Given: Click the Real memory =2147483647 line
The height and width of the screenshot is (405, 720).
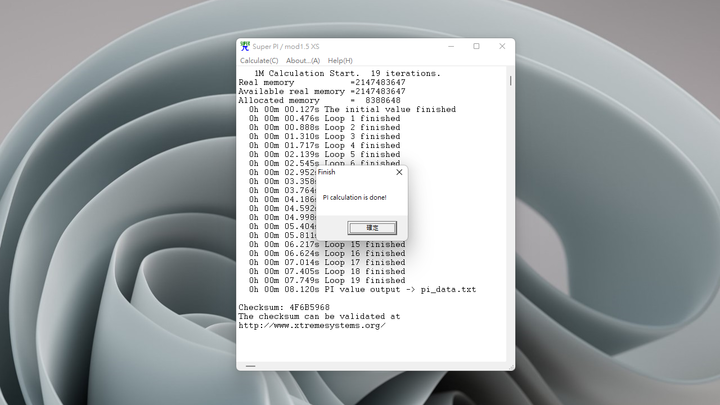Looking at the screenshot, I should pos(322,83).
